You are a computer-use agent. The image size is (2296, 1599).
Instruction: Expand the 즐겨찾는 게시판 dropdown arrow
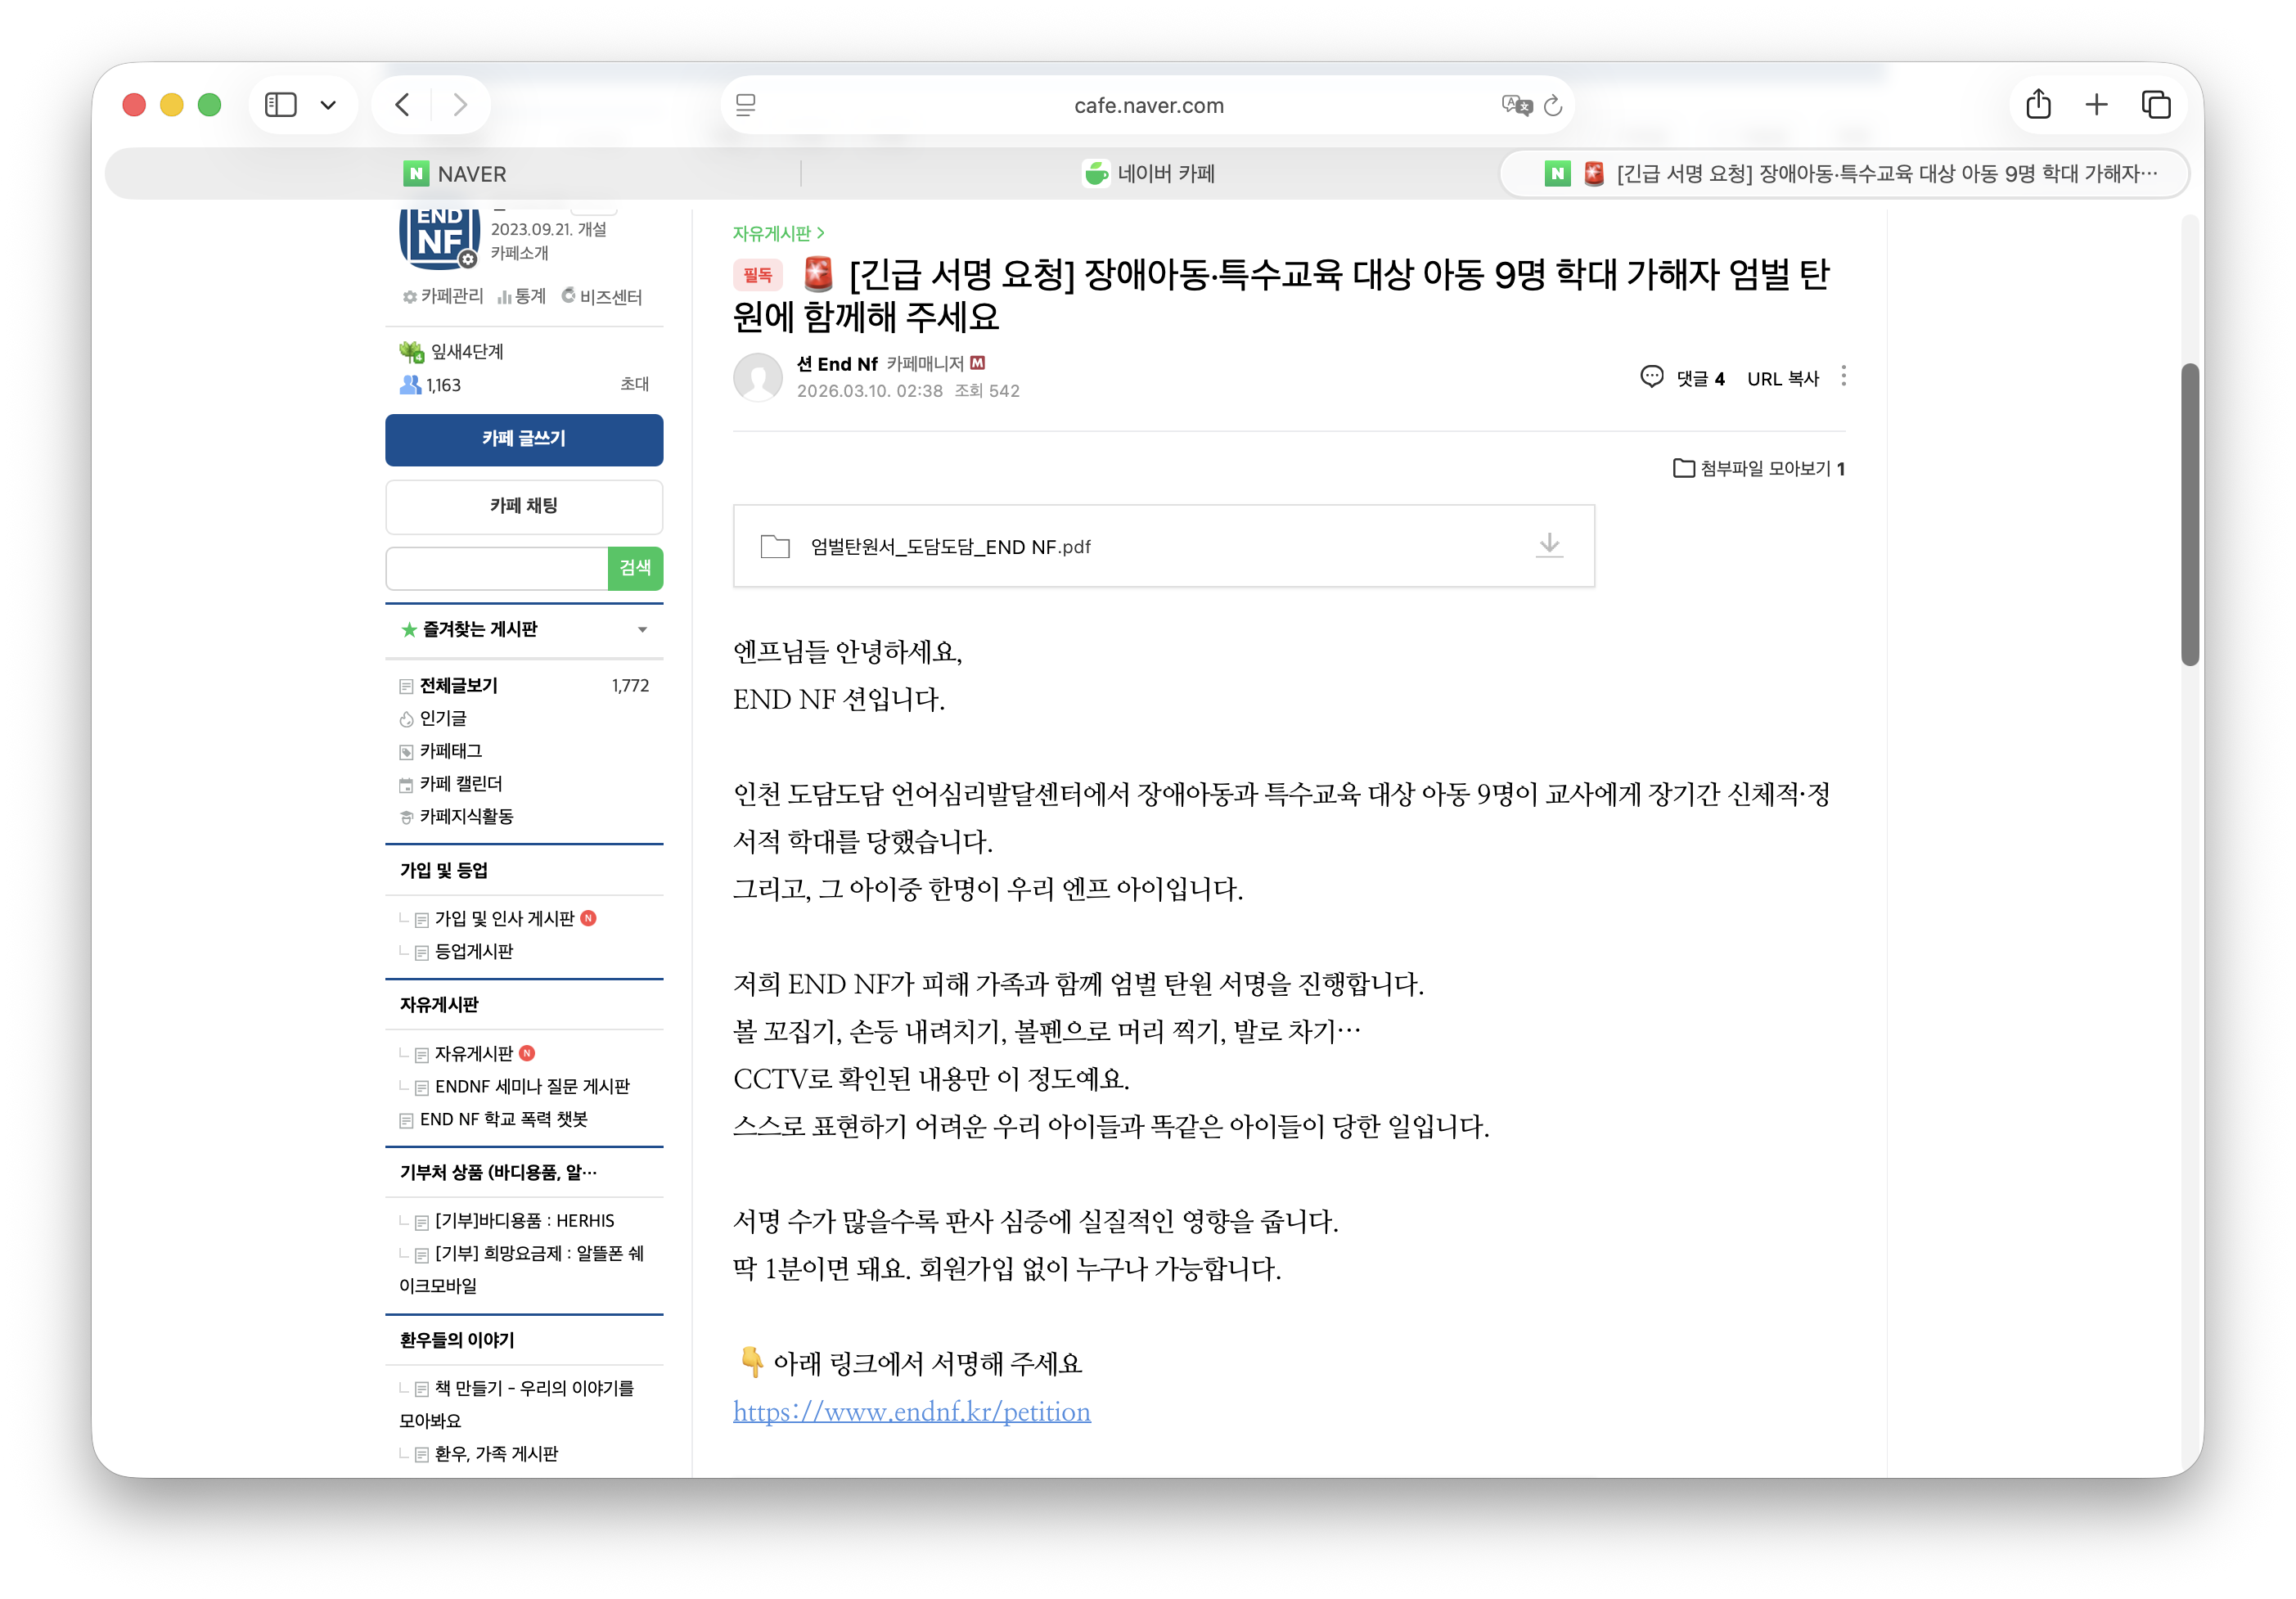click(642, 630)
